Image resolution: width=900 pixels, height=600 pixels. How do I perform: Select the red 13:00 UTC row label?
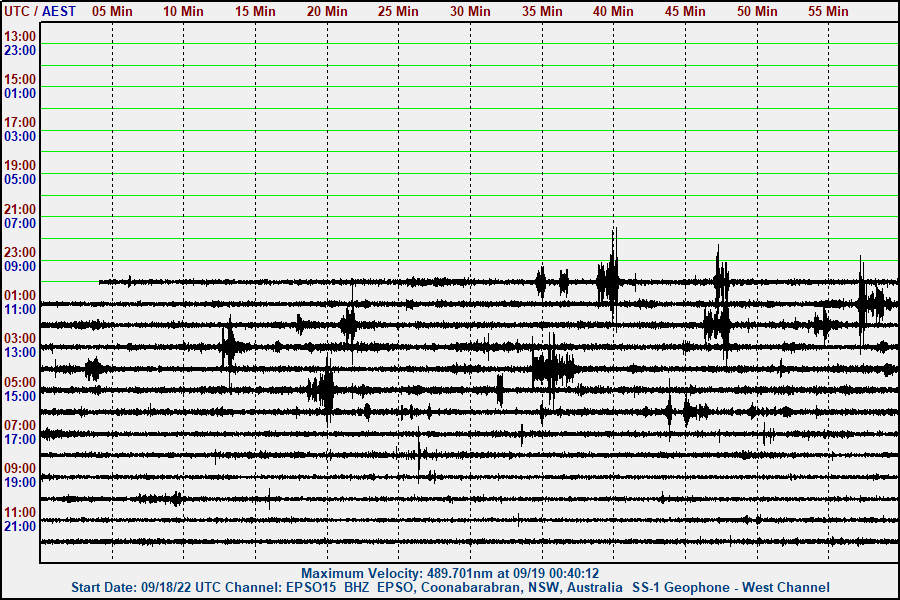(20, 36)
